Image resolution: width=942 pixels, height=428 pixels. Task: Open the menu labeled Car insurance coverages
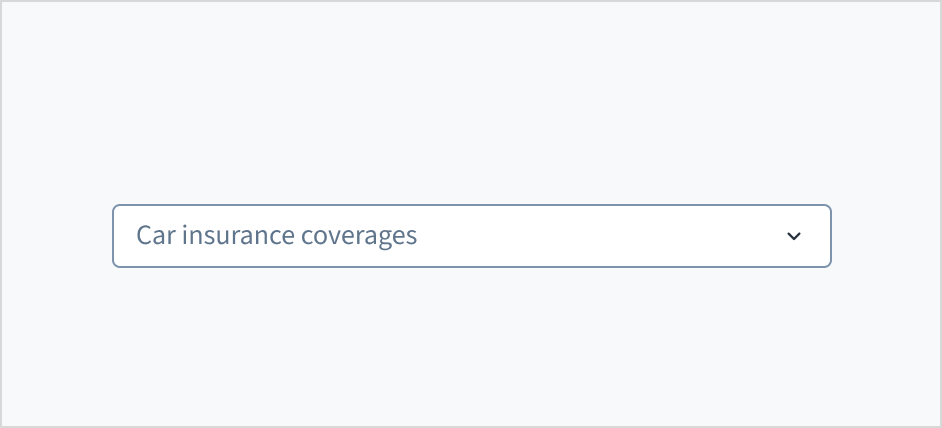471,236
